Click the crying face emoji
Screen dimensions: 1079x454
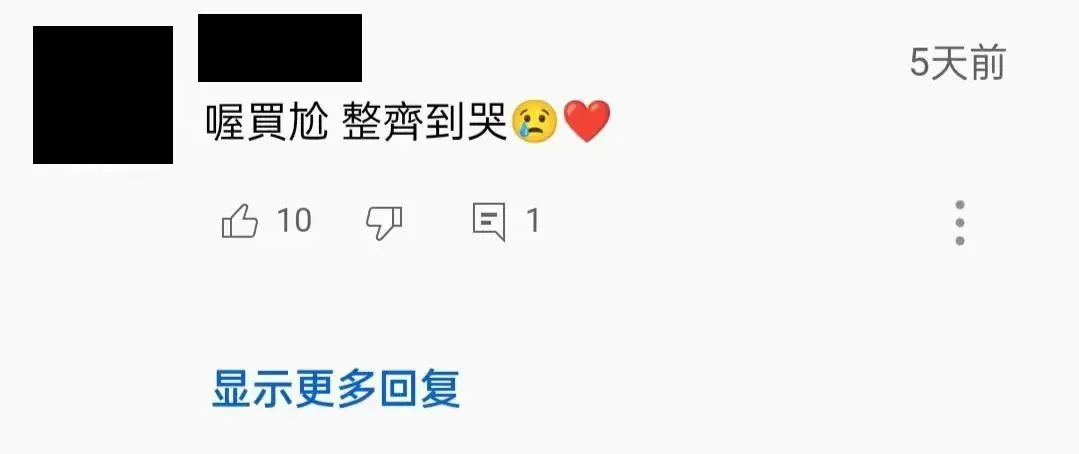click(535, 122)
